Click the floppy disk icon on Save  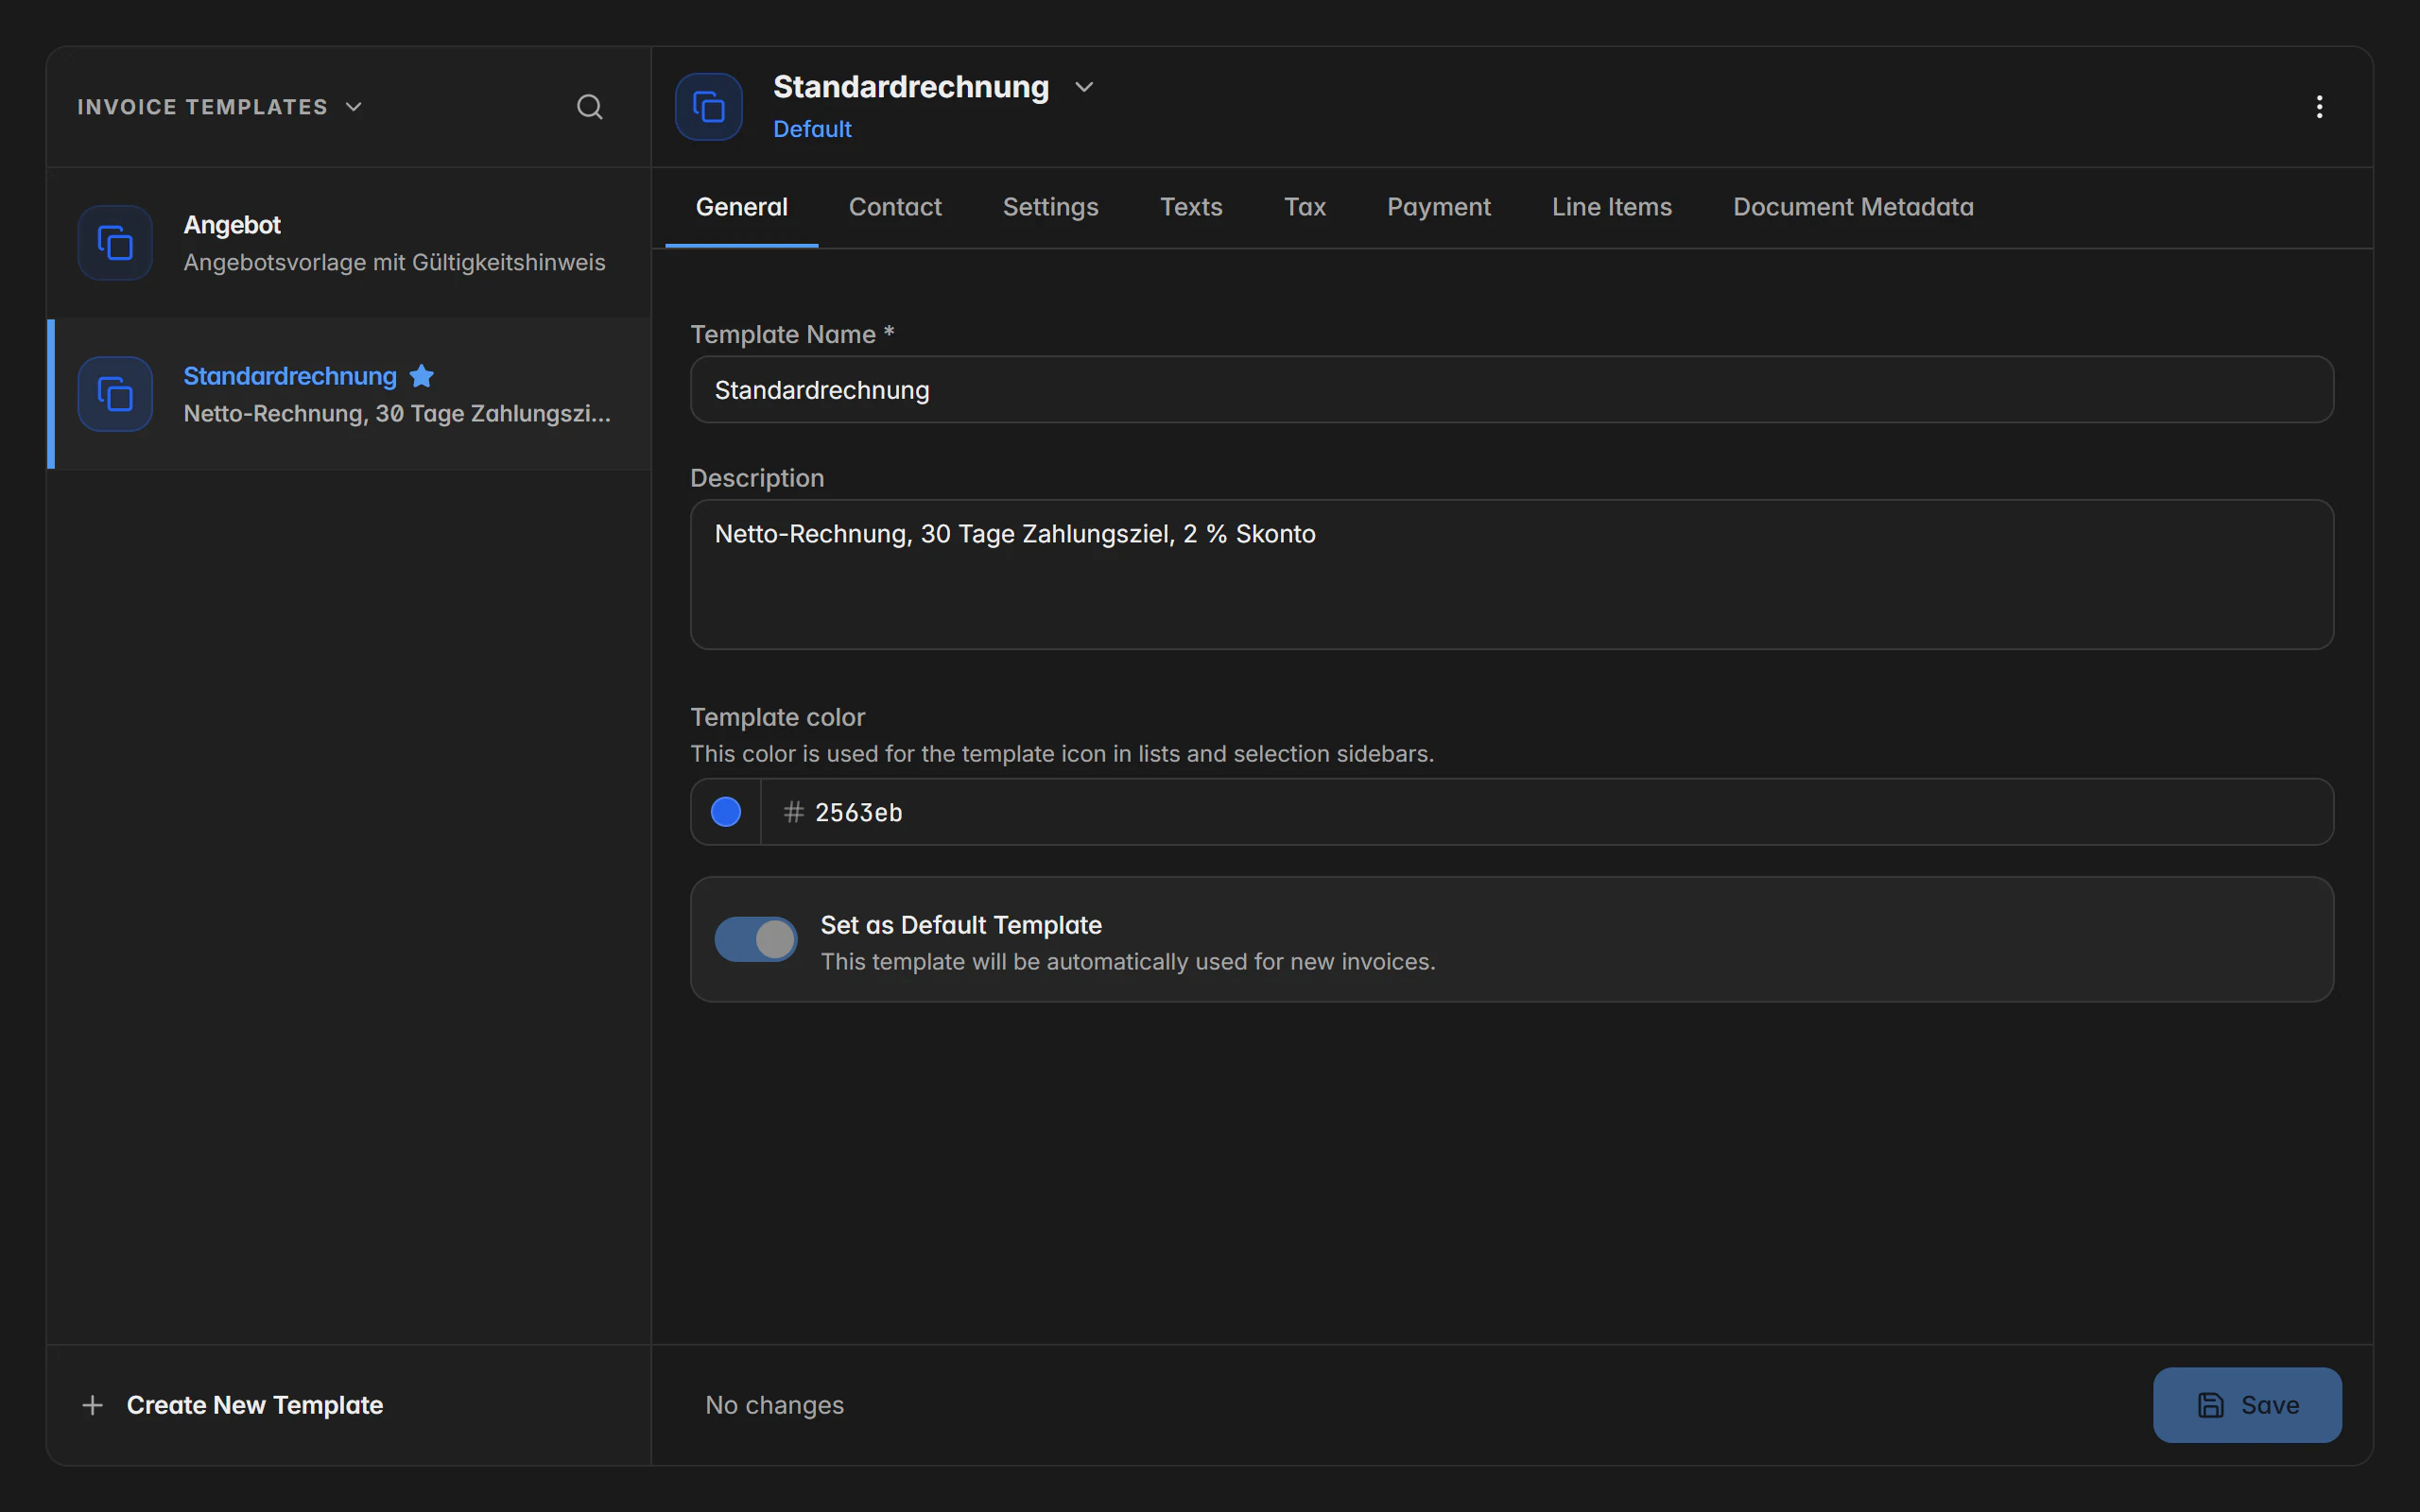point(2211,1405)
